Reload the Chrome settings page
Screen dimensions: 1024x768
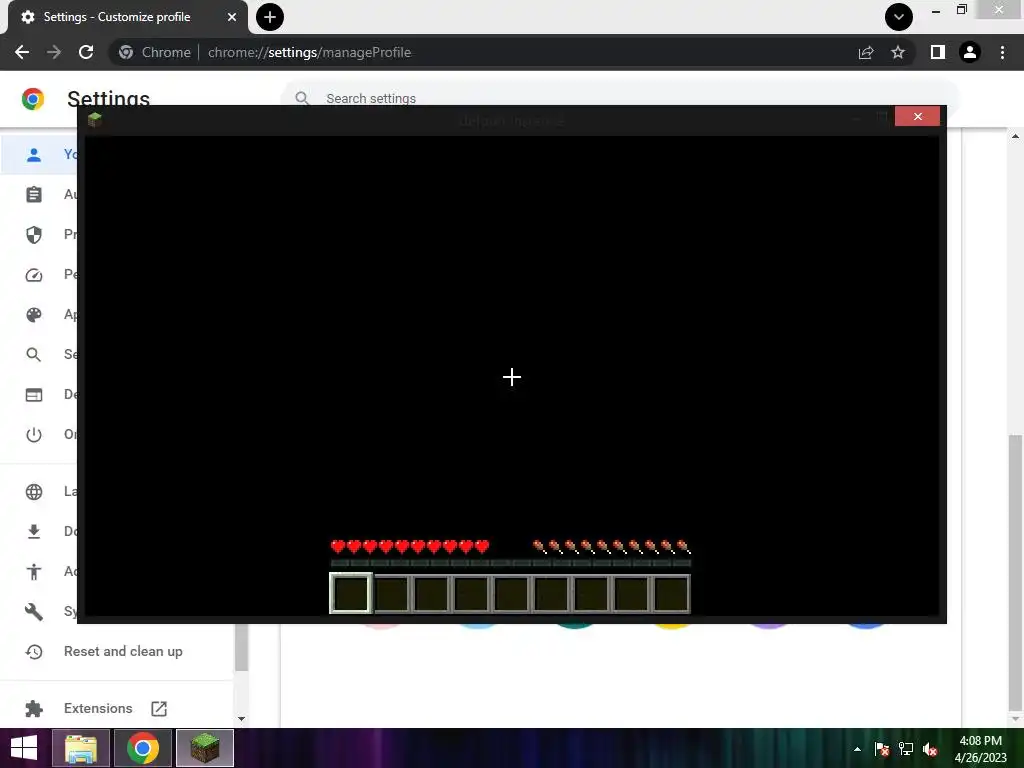click(x=86, y=52)
